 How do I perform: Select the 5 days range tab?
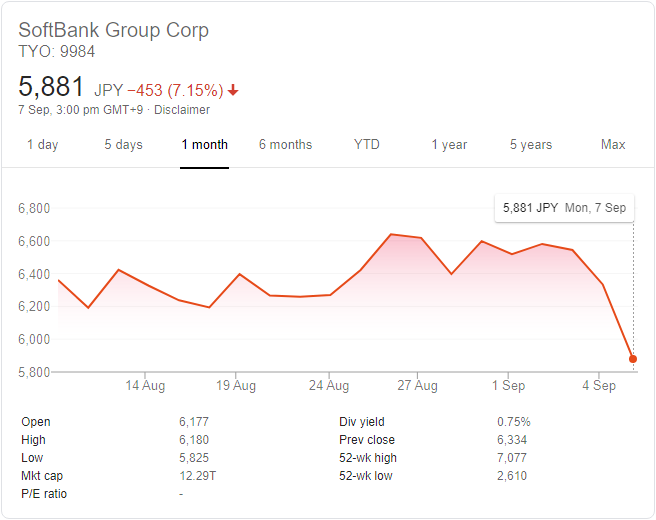(x=123, y=145)
